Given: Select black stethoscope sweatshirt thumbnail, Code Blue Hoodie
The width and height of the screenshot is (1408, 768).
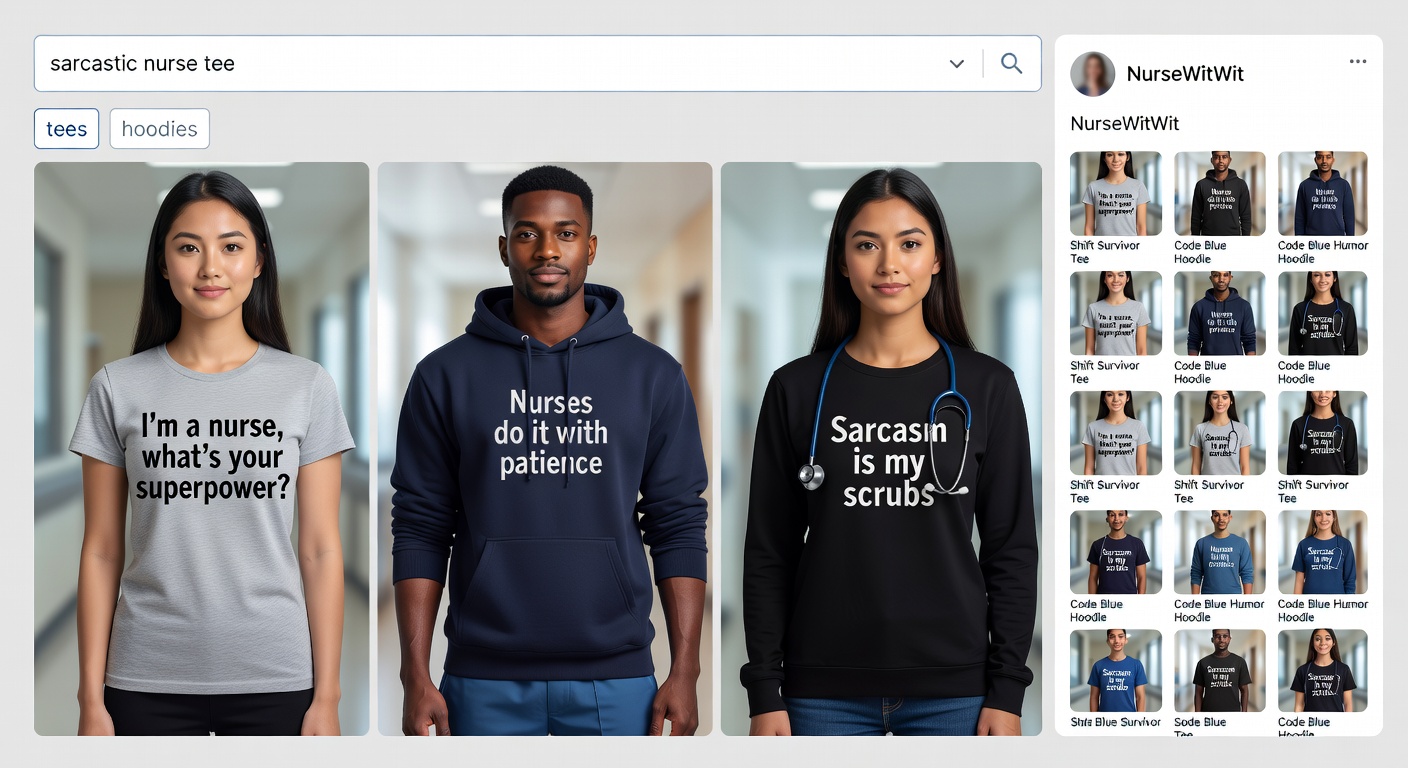Looking at the screenshot, I should (x=1323, y=313).
